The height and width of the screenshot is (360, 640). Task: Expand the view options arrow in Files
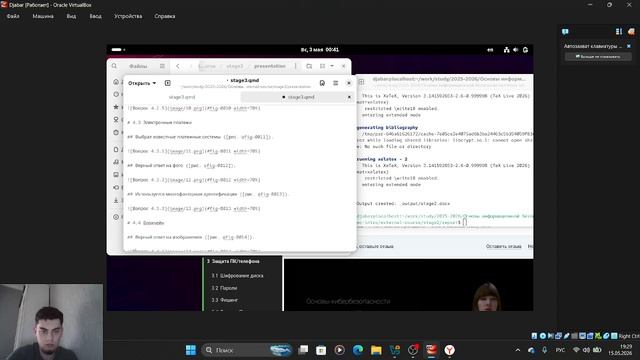click(x=332, y=66)
